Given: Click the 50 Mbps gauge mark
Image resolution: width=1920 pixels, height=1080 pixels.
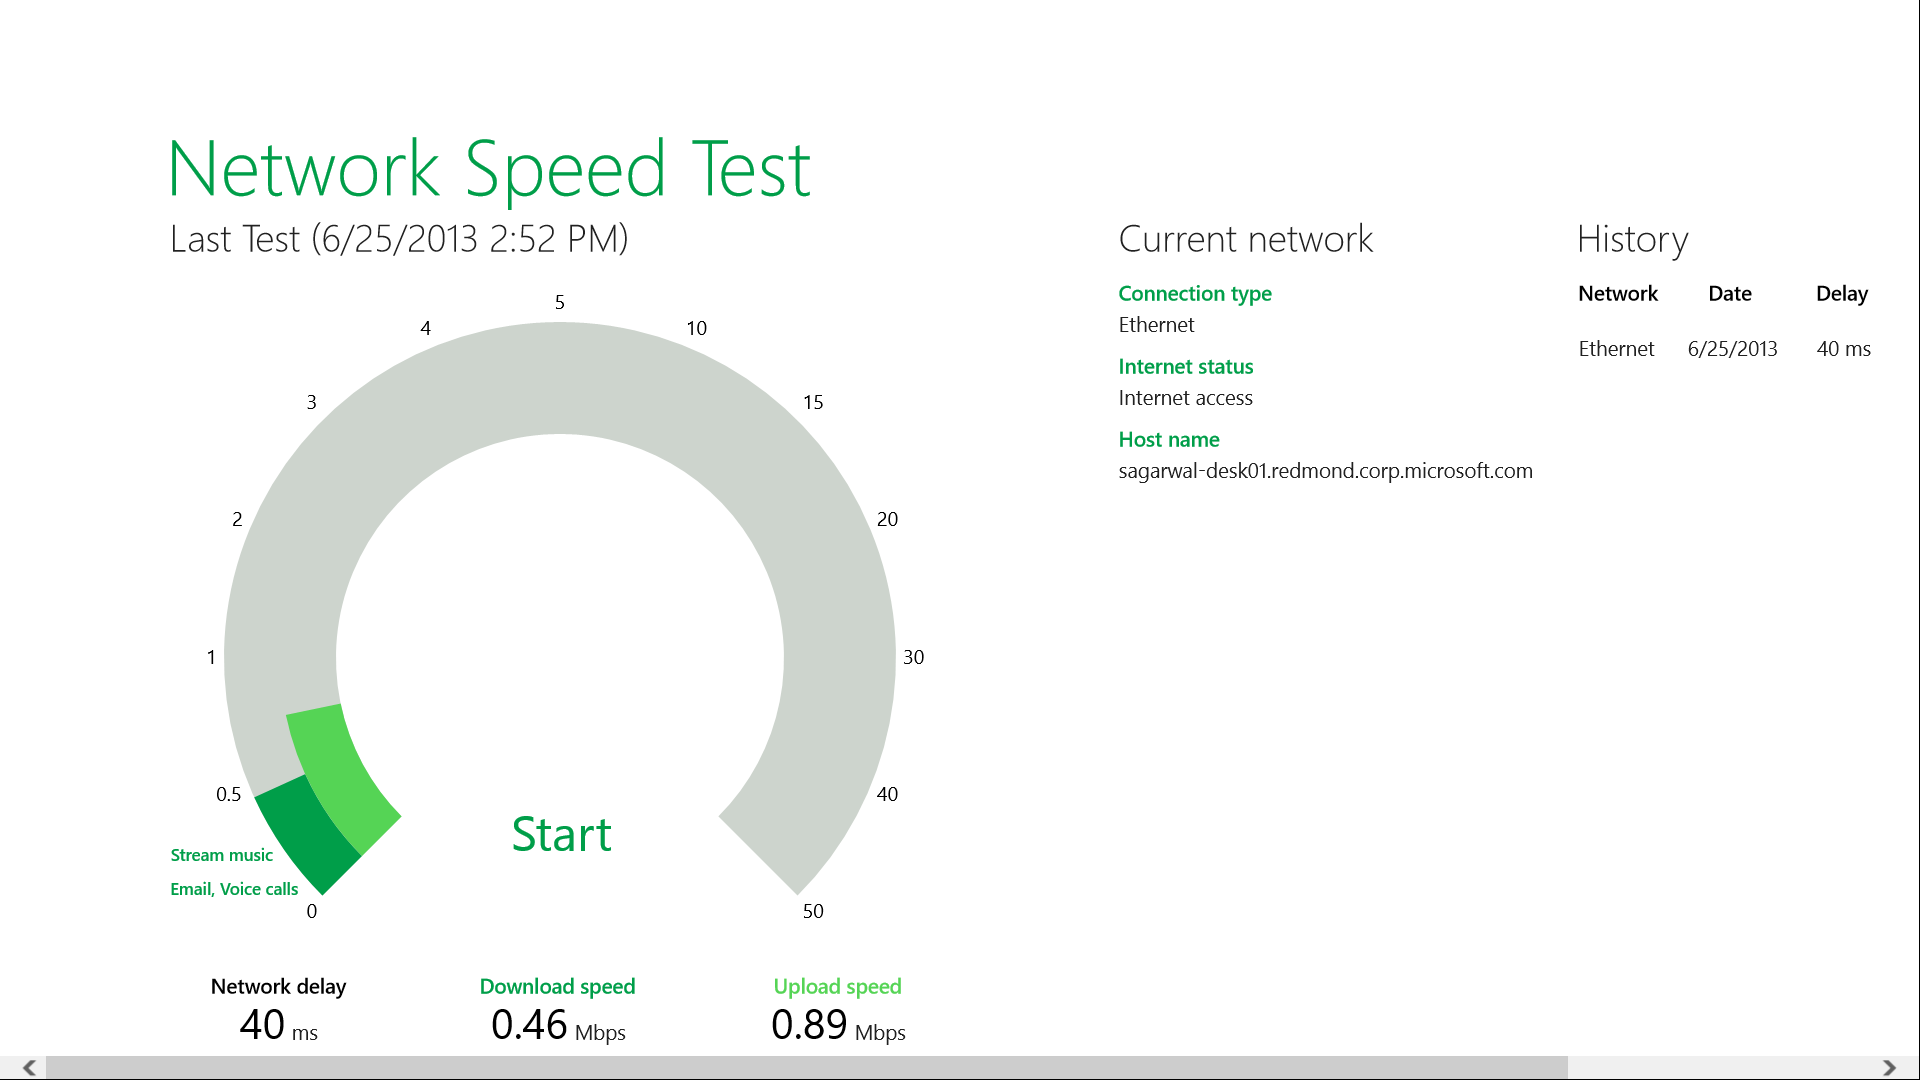Looking at the screenshot, I should pos(813,910).
